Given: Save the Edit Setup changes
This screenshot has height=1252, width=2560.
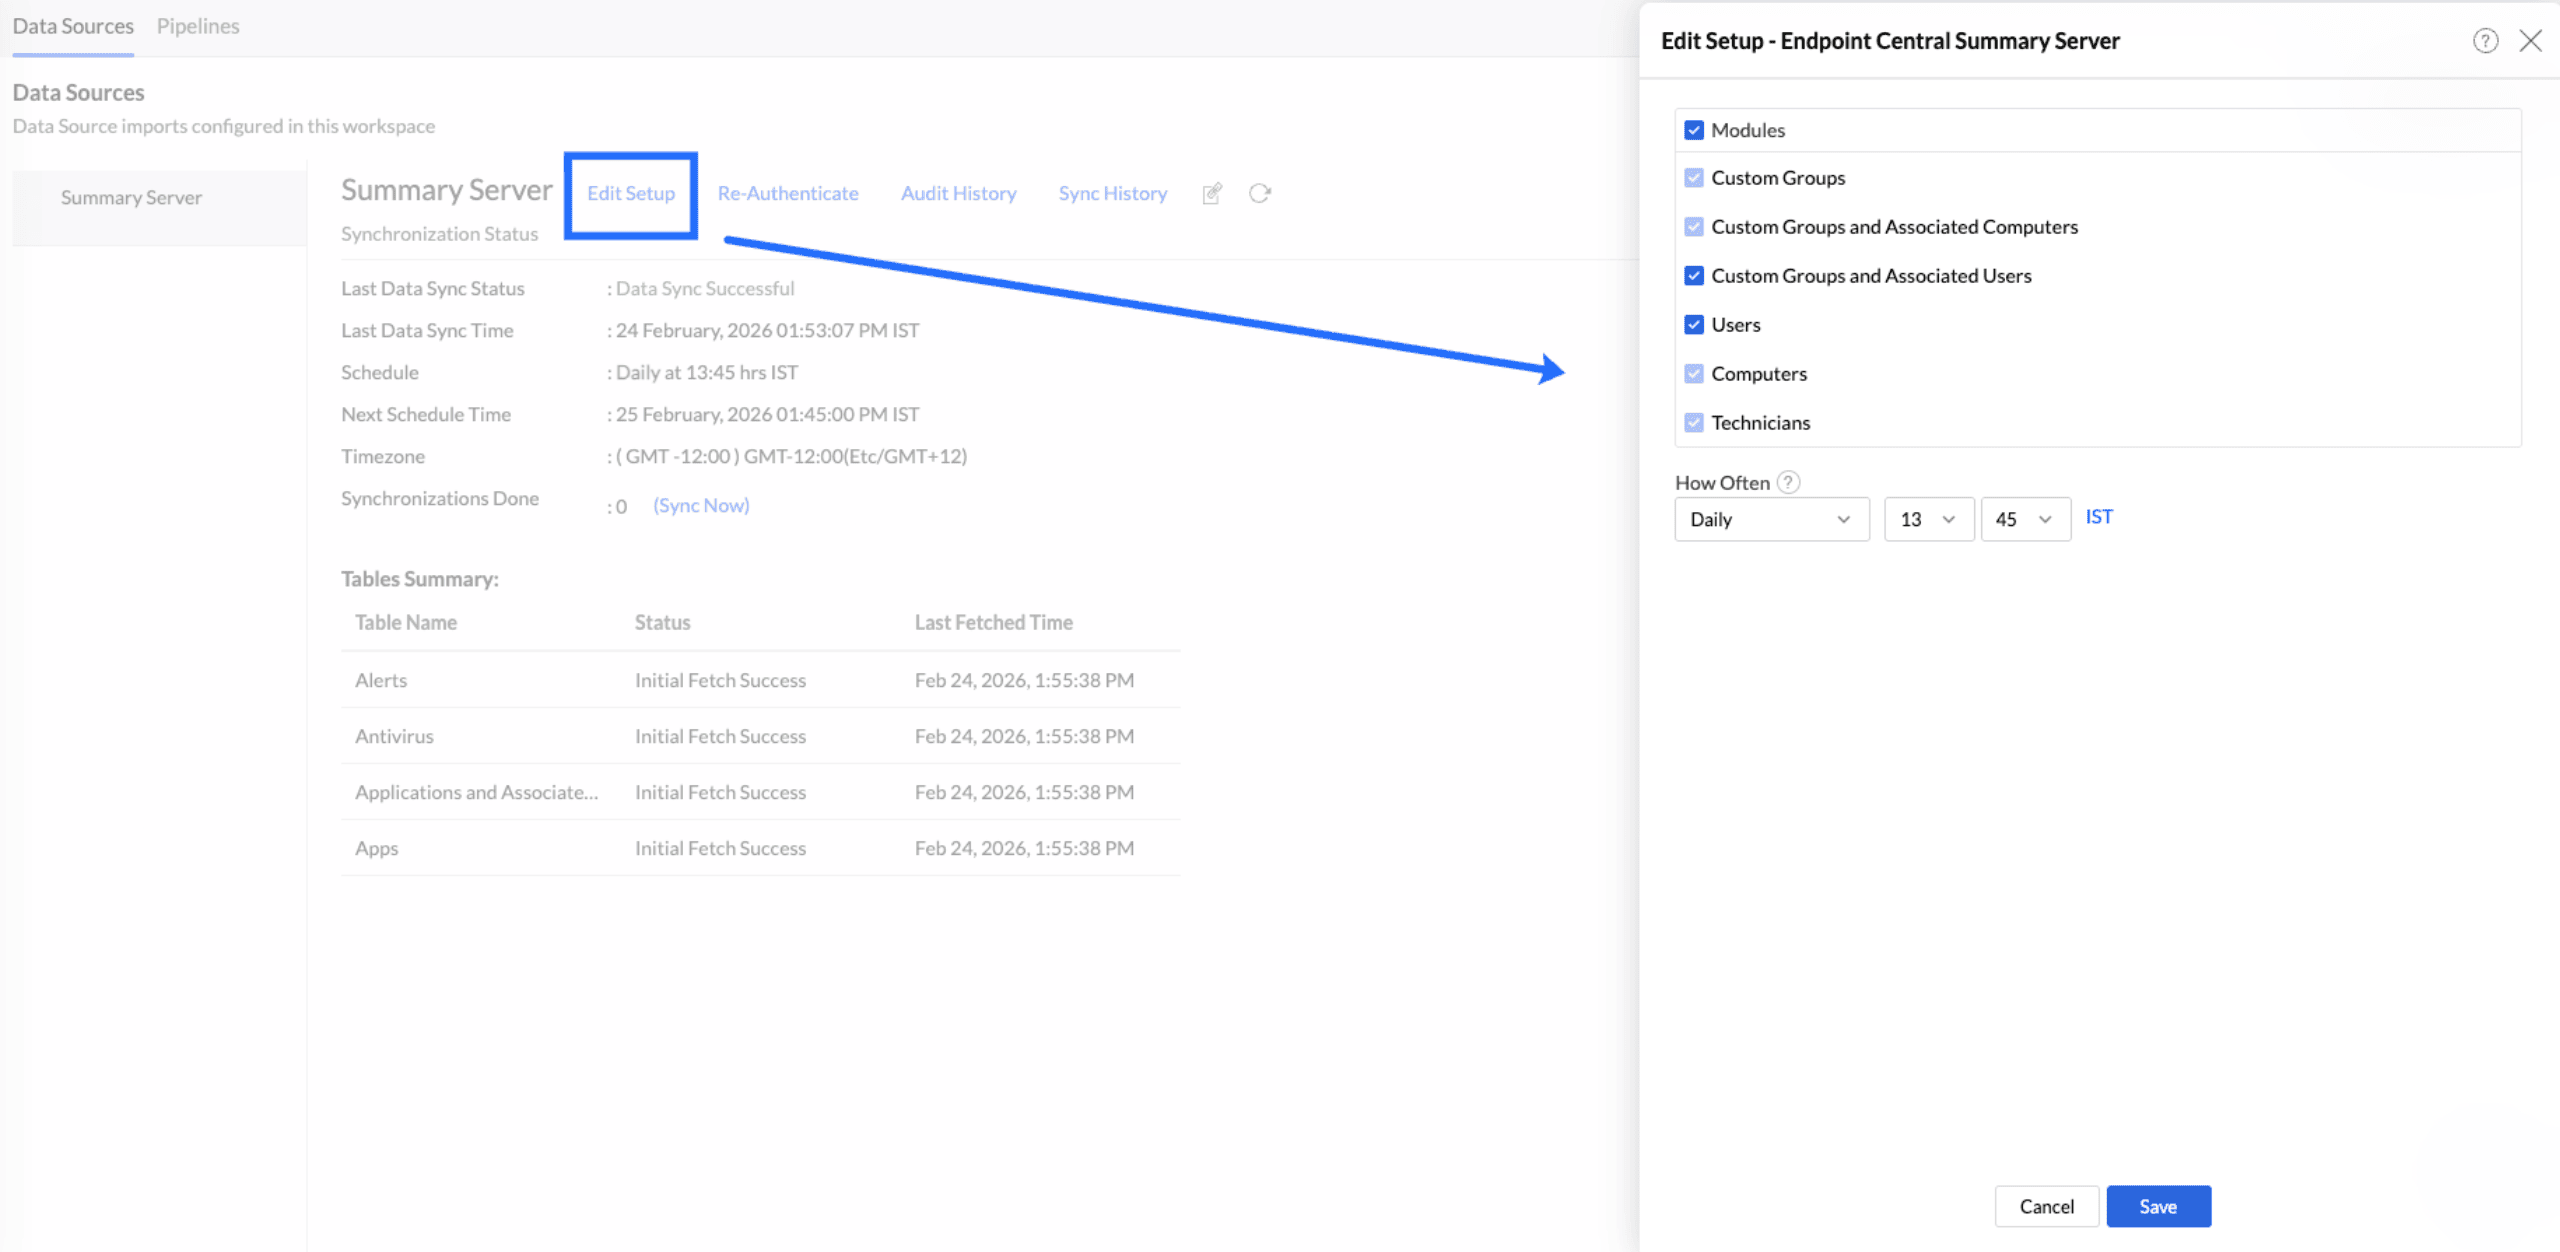Looking at the screenshot, I should tap(2158, 1206).
